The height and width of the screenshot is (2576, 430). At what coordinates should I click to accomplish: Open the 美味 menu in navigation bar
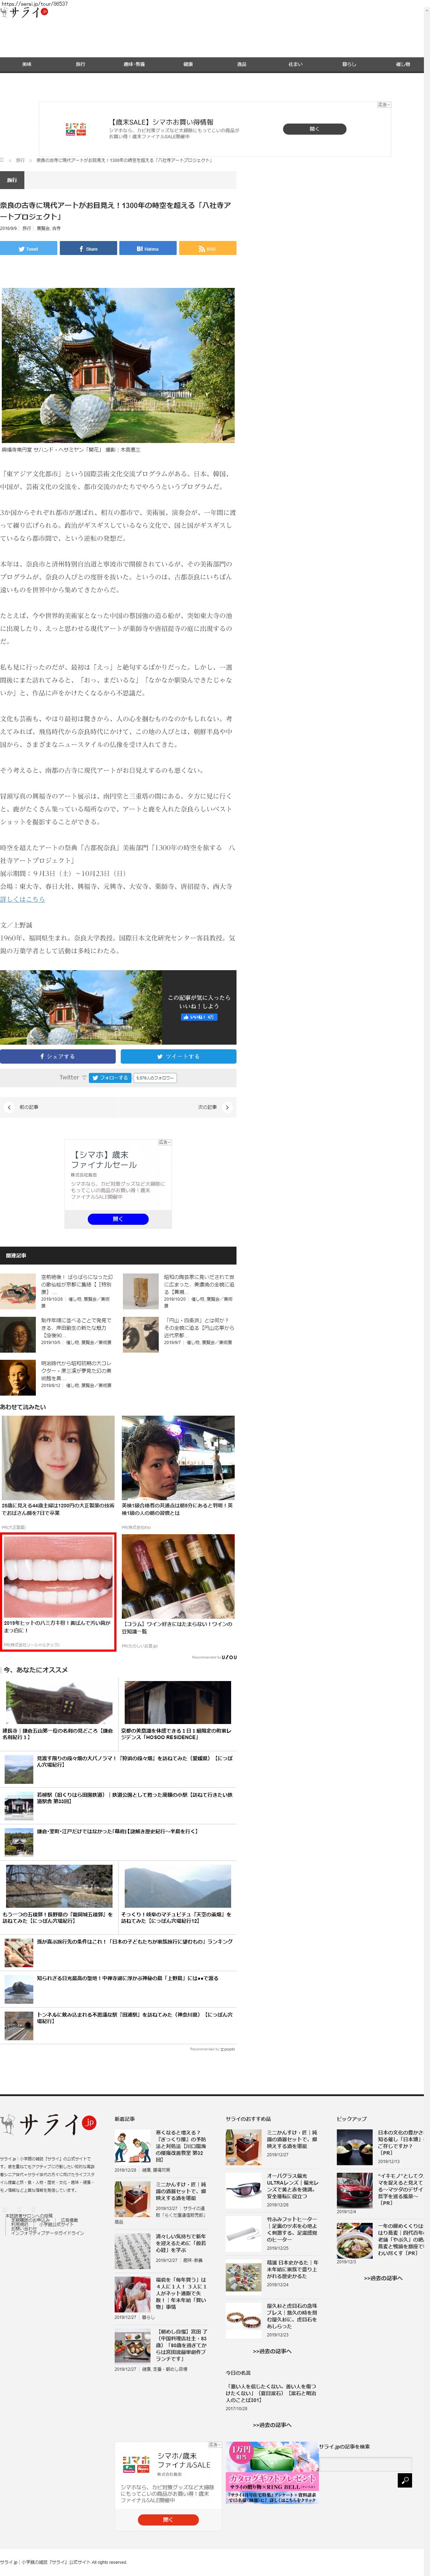pyautogui.click(x=27, y=64)
